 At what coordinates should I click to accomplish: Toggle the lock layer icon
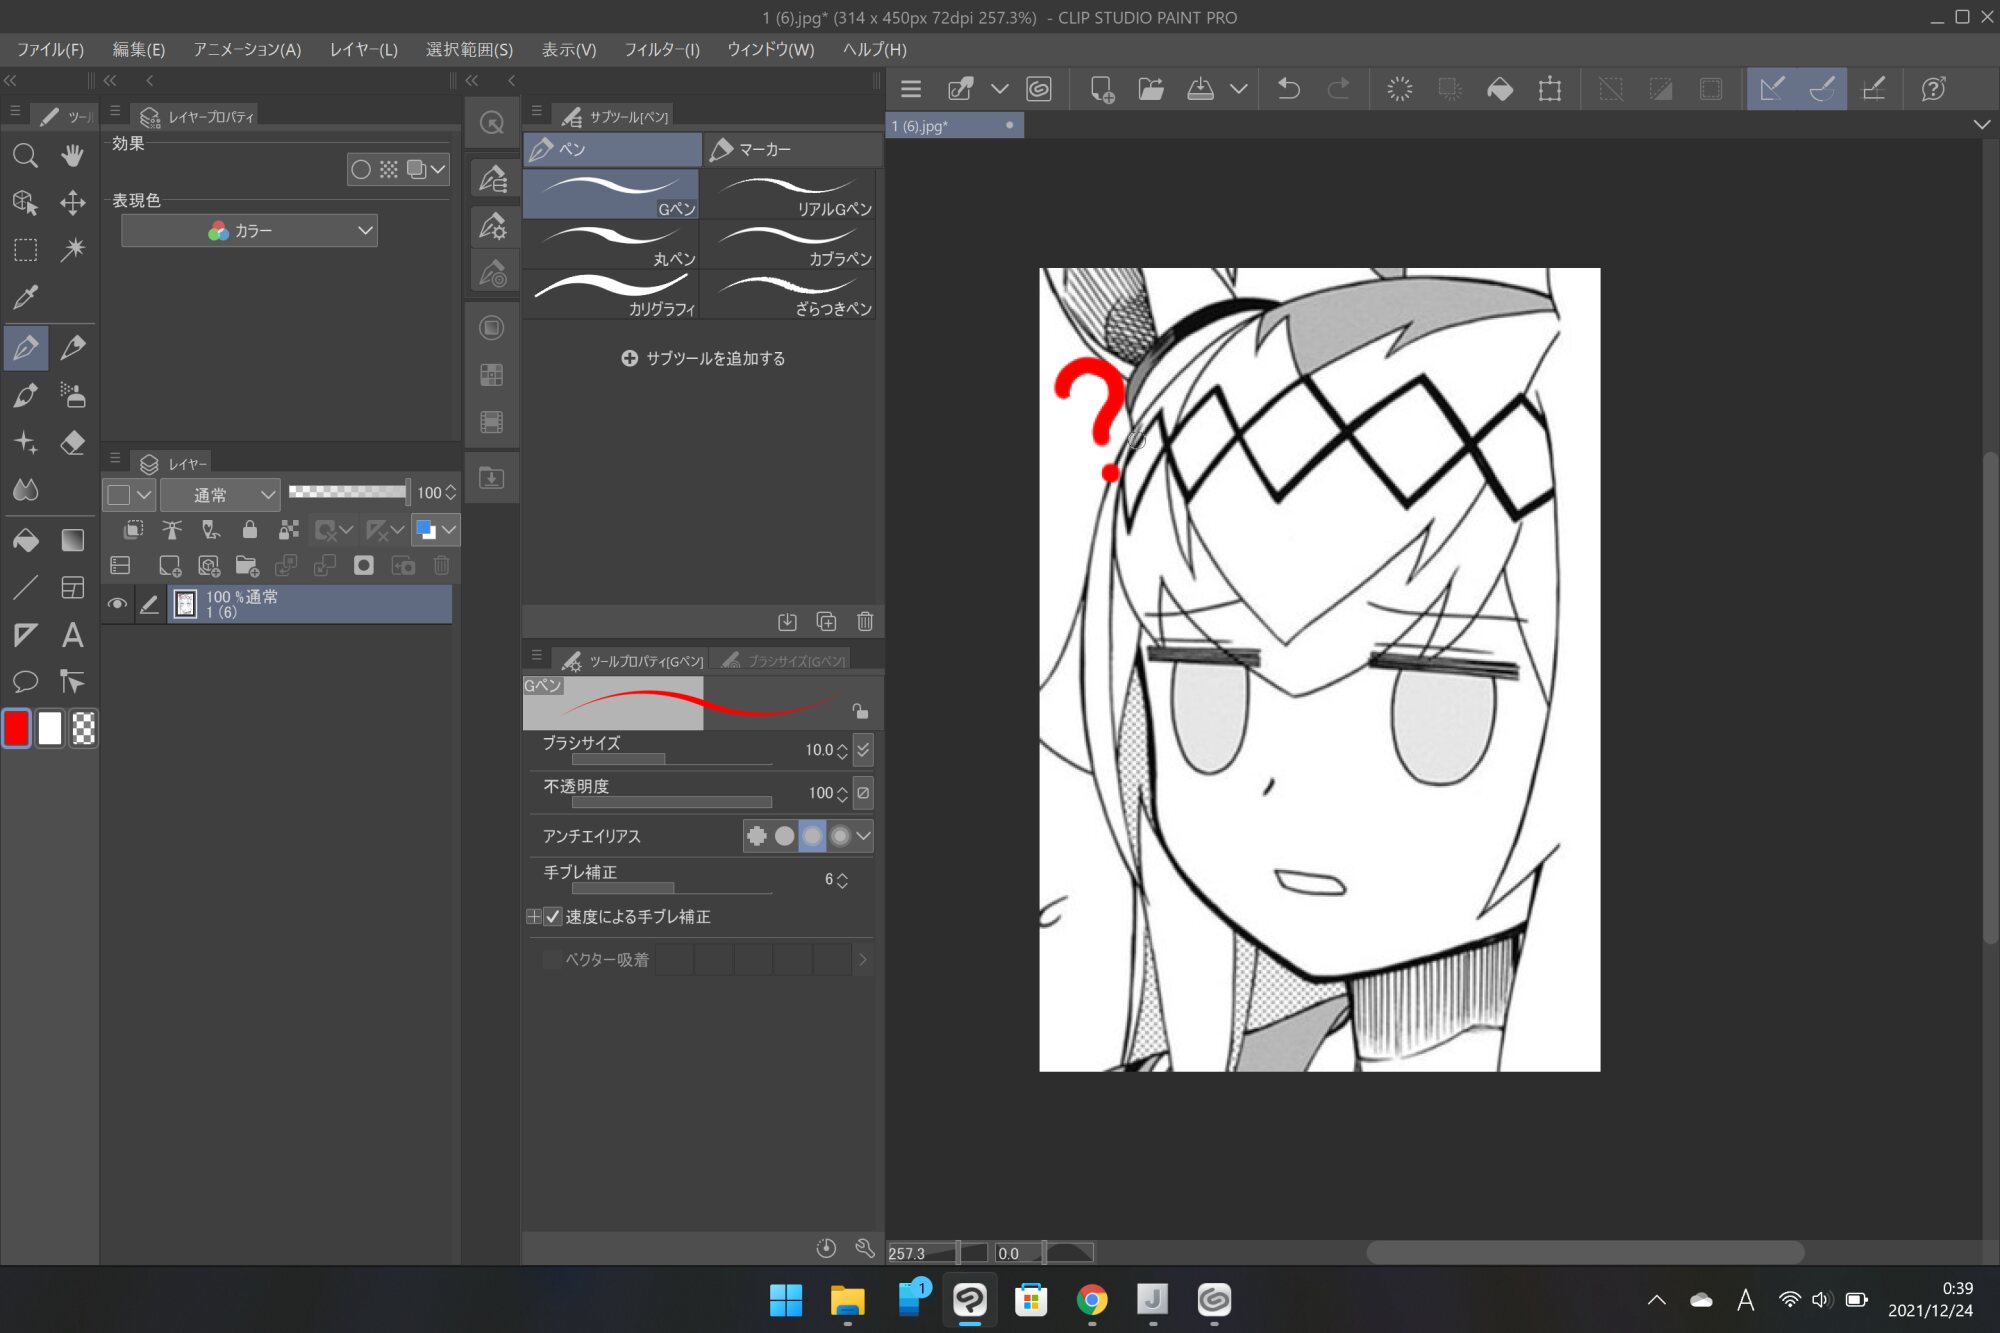(x=250, y=530)
